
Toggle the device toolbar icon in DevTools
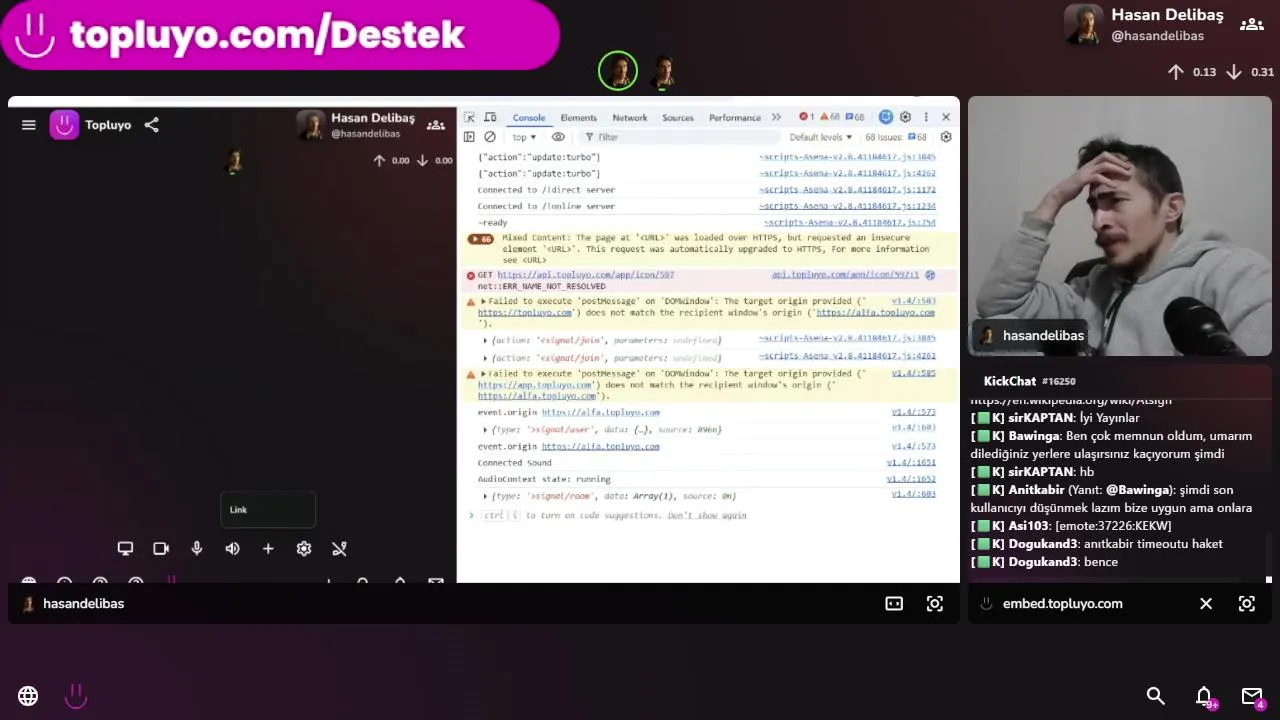pyautogui.click(x=490, y=117)
